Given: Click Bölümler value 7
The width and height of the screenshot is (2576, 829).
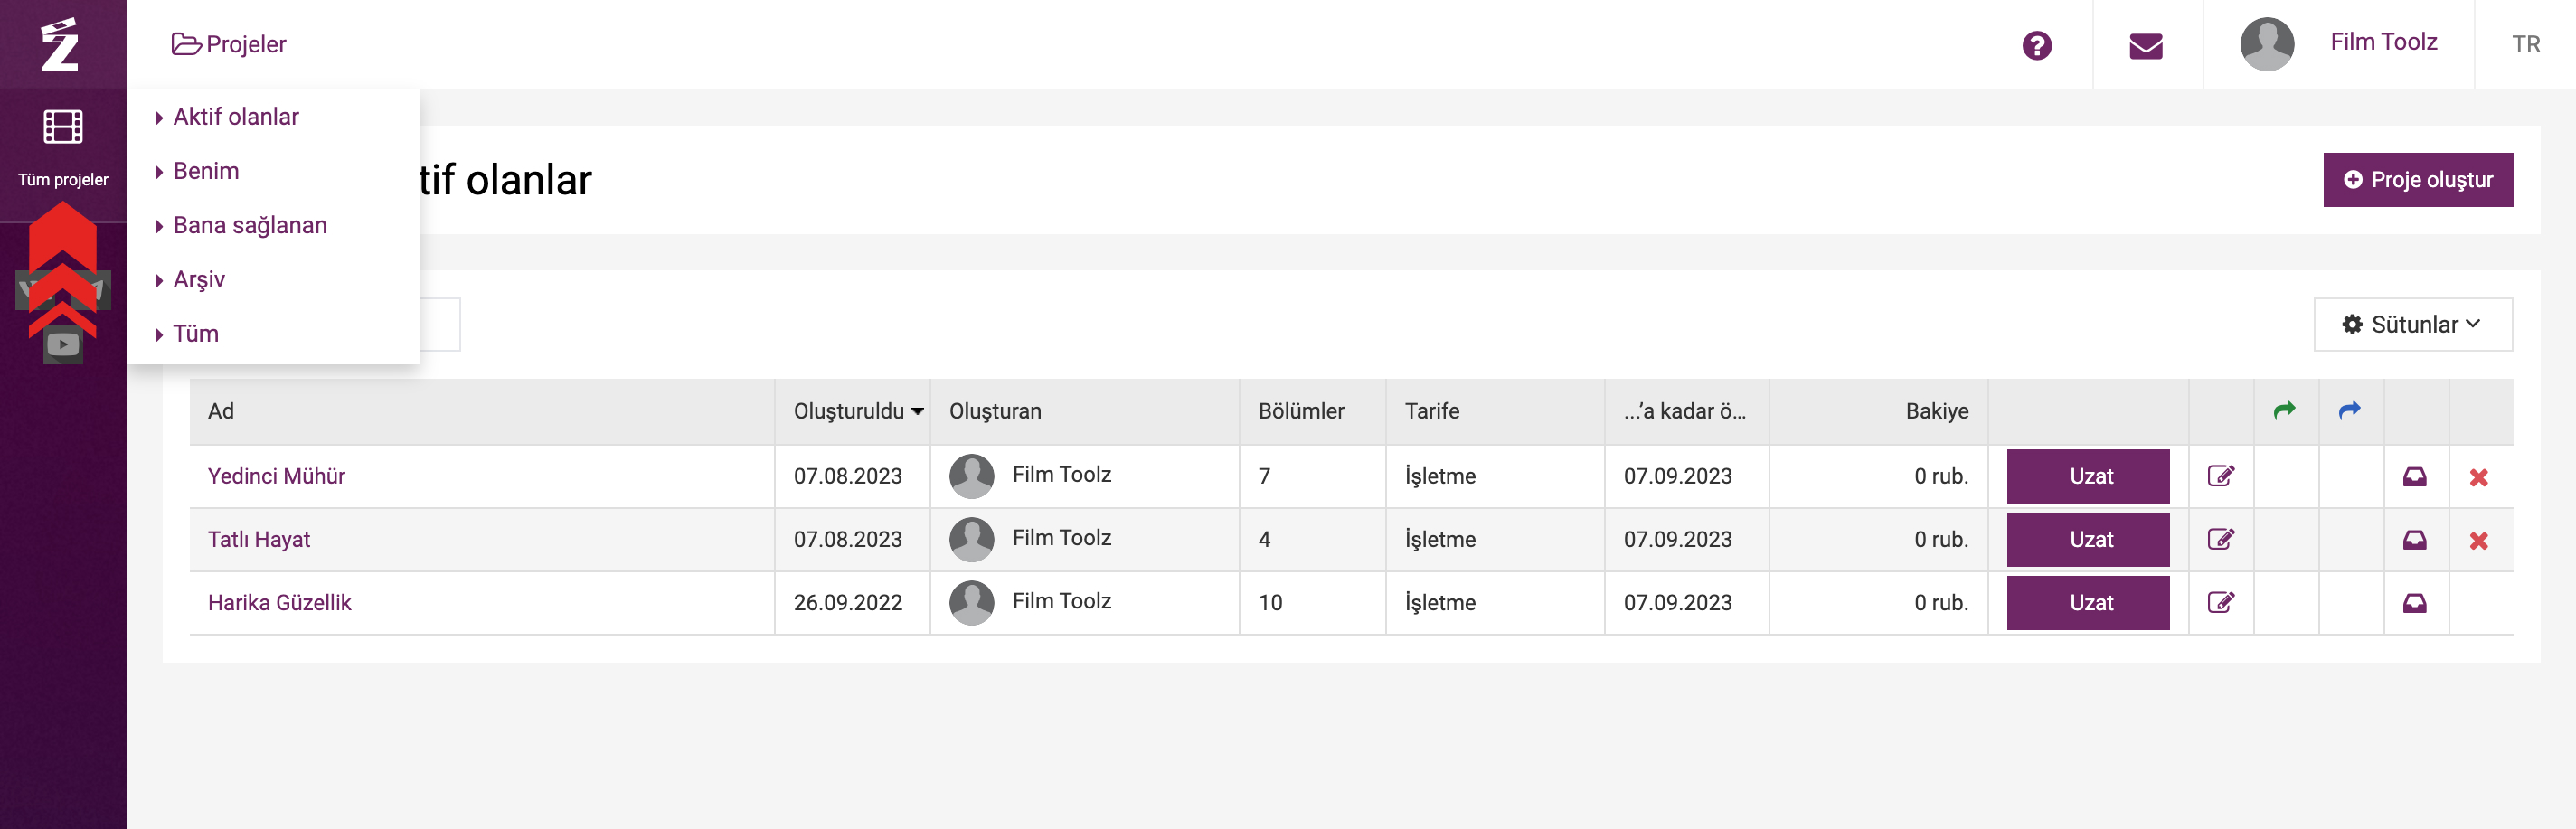Looking at the screenshot, I should coord(1264,476).
